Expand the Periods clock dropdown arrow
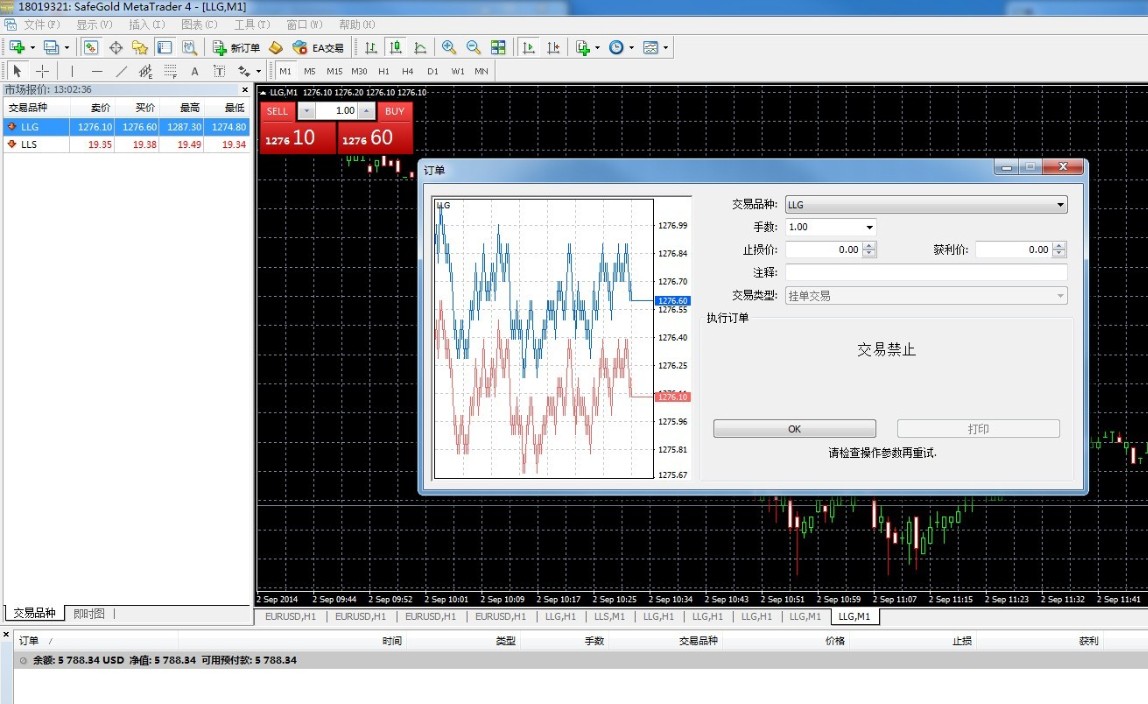Screen dimensions: 1148x704 tap(631, 48)
